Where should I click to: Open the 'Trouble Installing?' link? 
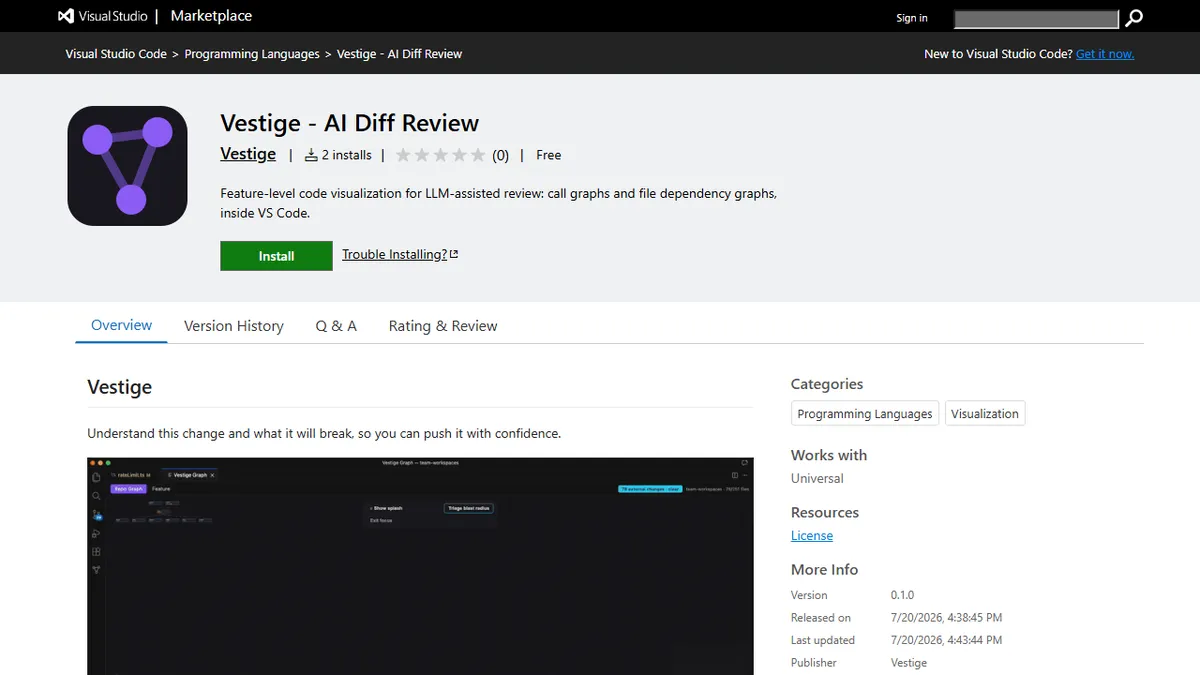tap(400, 255)
